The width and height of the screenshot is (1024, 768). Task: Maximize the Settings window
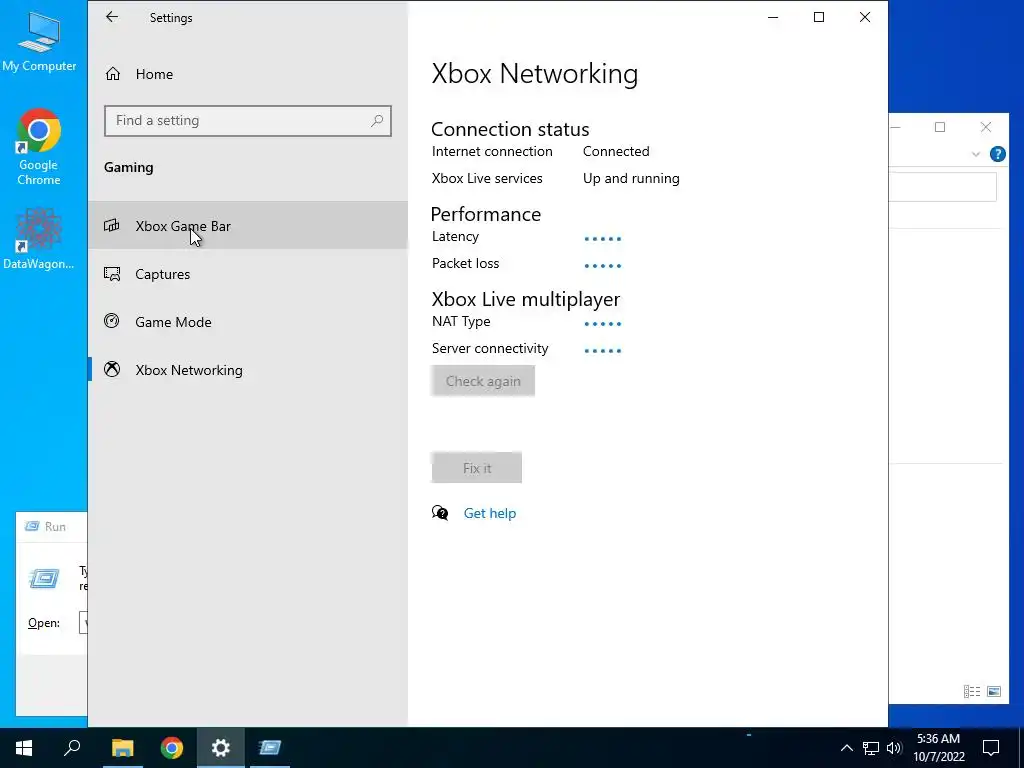[x=819, y=18]
